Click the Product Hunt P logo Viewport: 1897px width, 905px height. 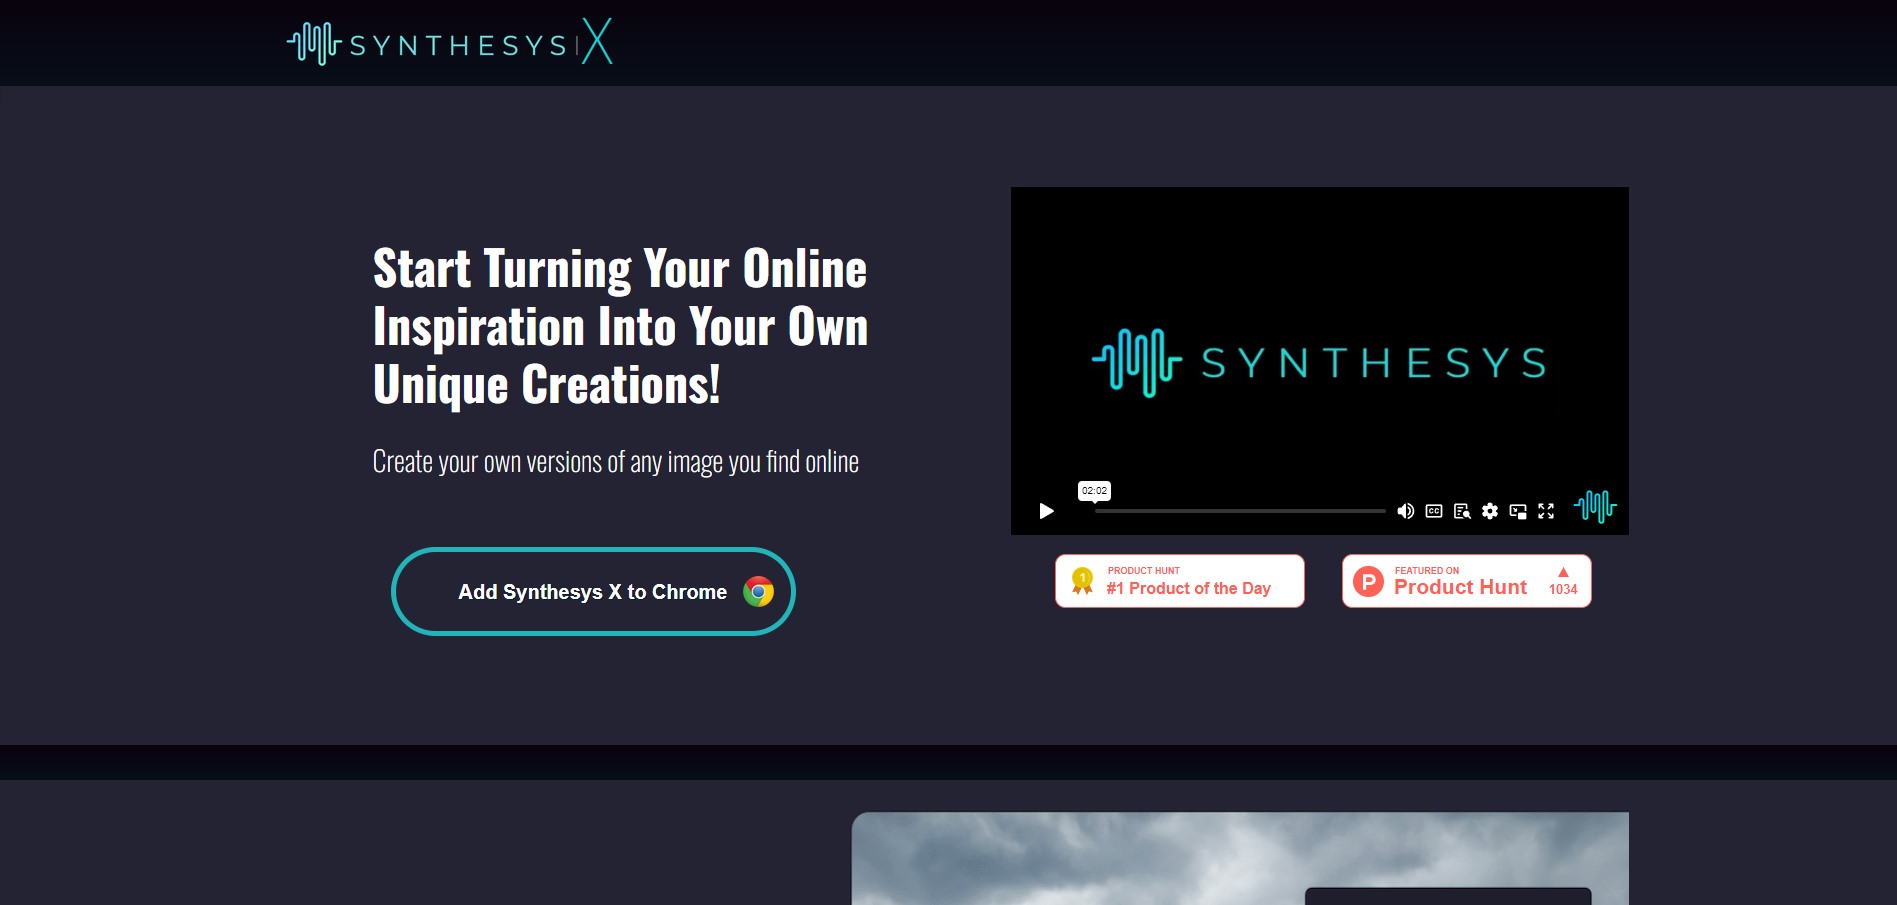[1368, 581]
